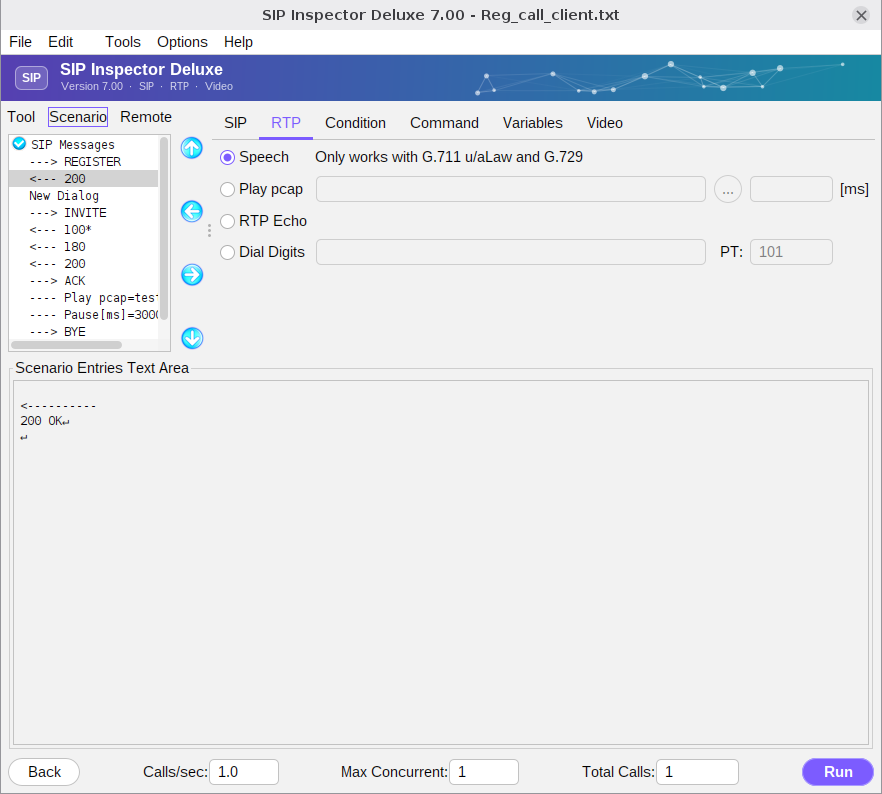Select the Play pcap radio button

coord(227,190)
